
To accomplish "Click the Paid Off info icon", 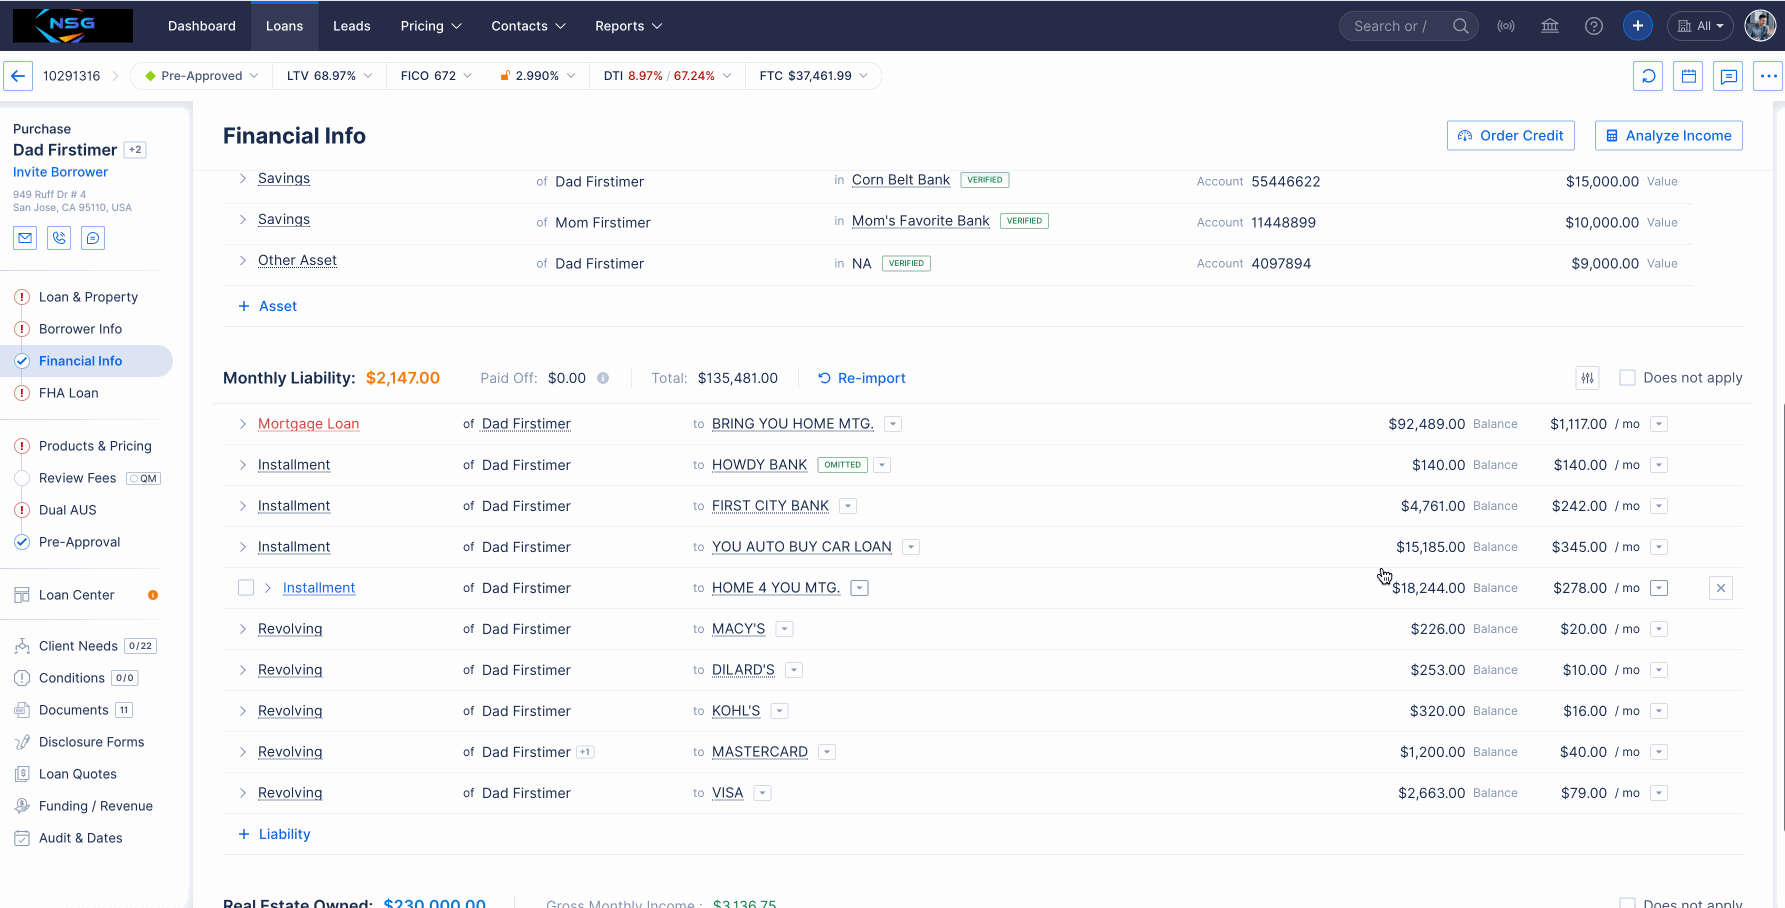I will pos(603,378).
